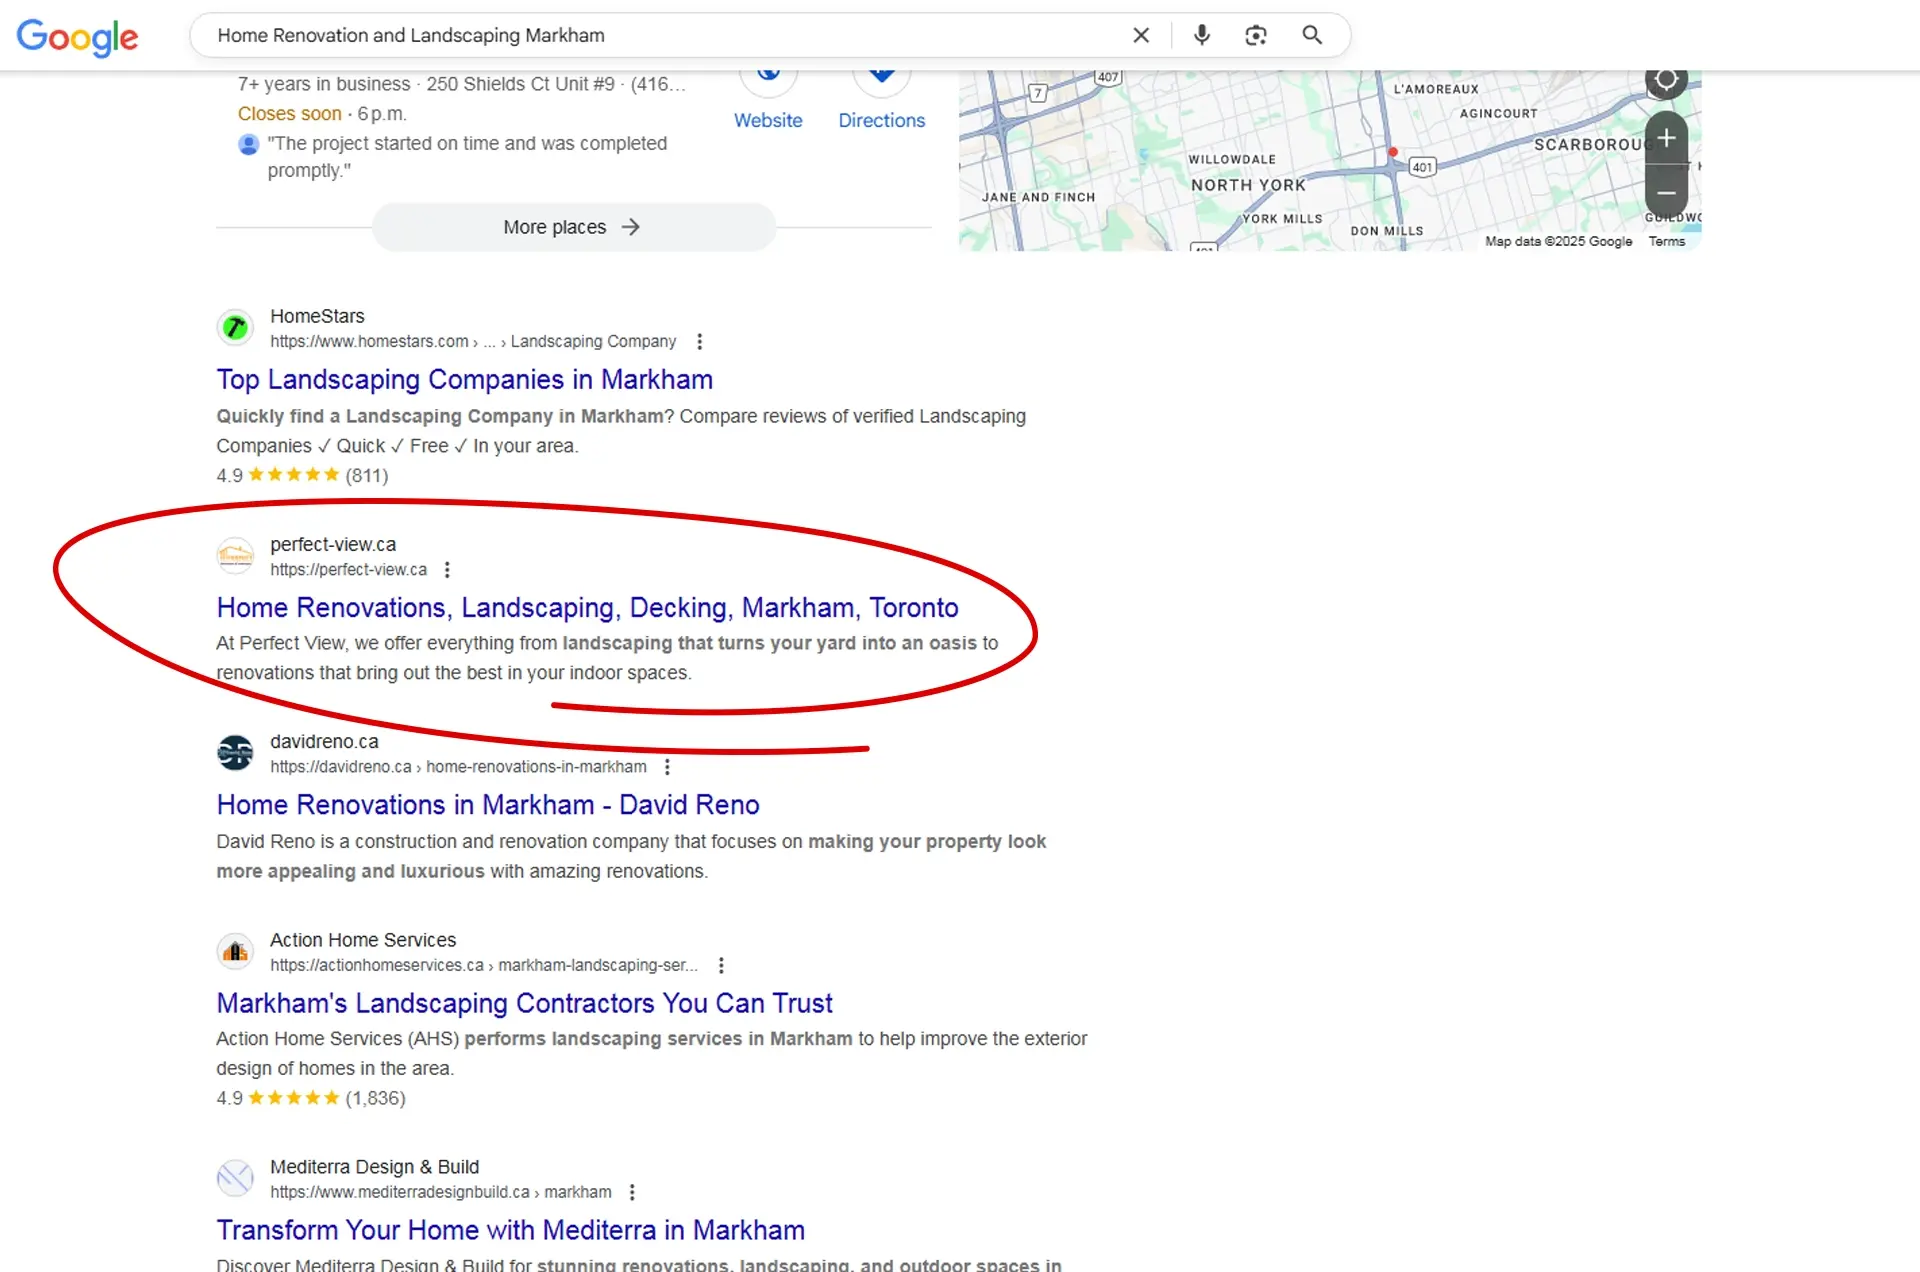Click the HomeStars site favicon
Image resolution: width=1920 pixels, height=1272 pixels.
(235, 327)
